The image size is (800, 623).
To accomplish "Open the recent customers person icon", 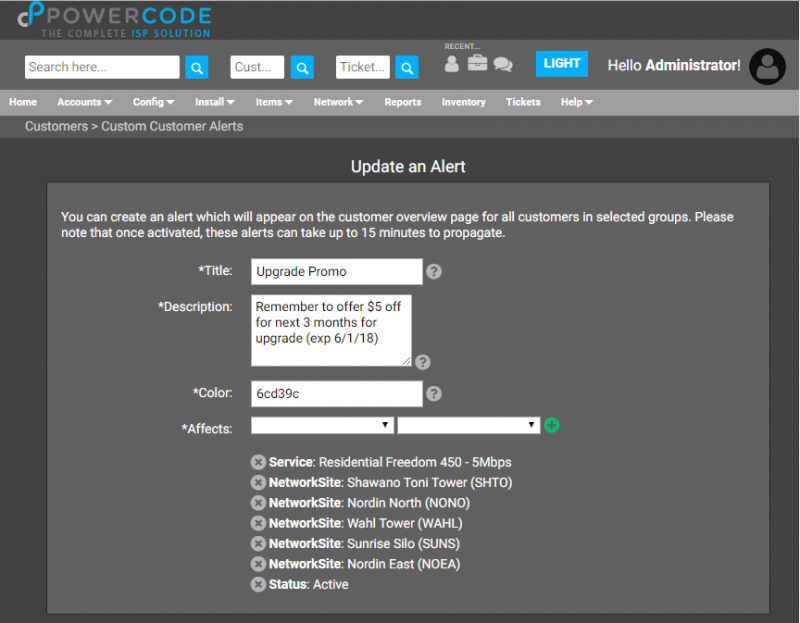I will pos(451,64).
